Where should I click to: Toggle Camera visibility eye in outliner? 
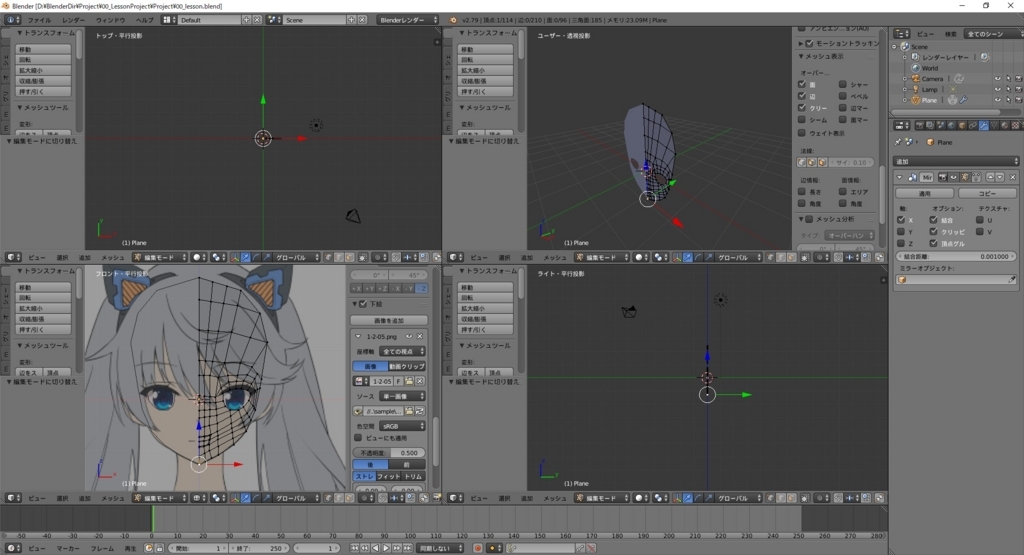(x=997, y=78)
